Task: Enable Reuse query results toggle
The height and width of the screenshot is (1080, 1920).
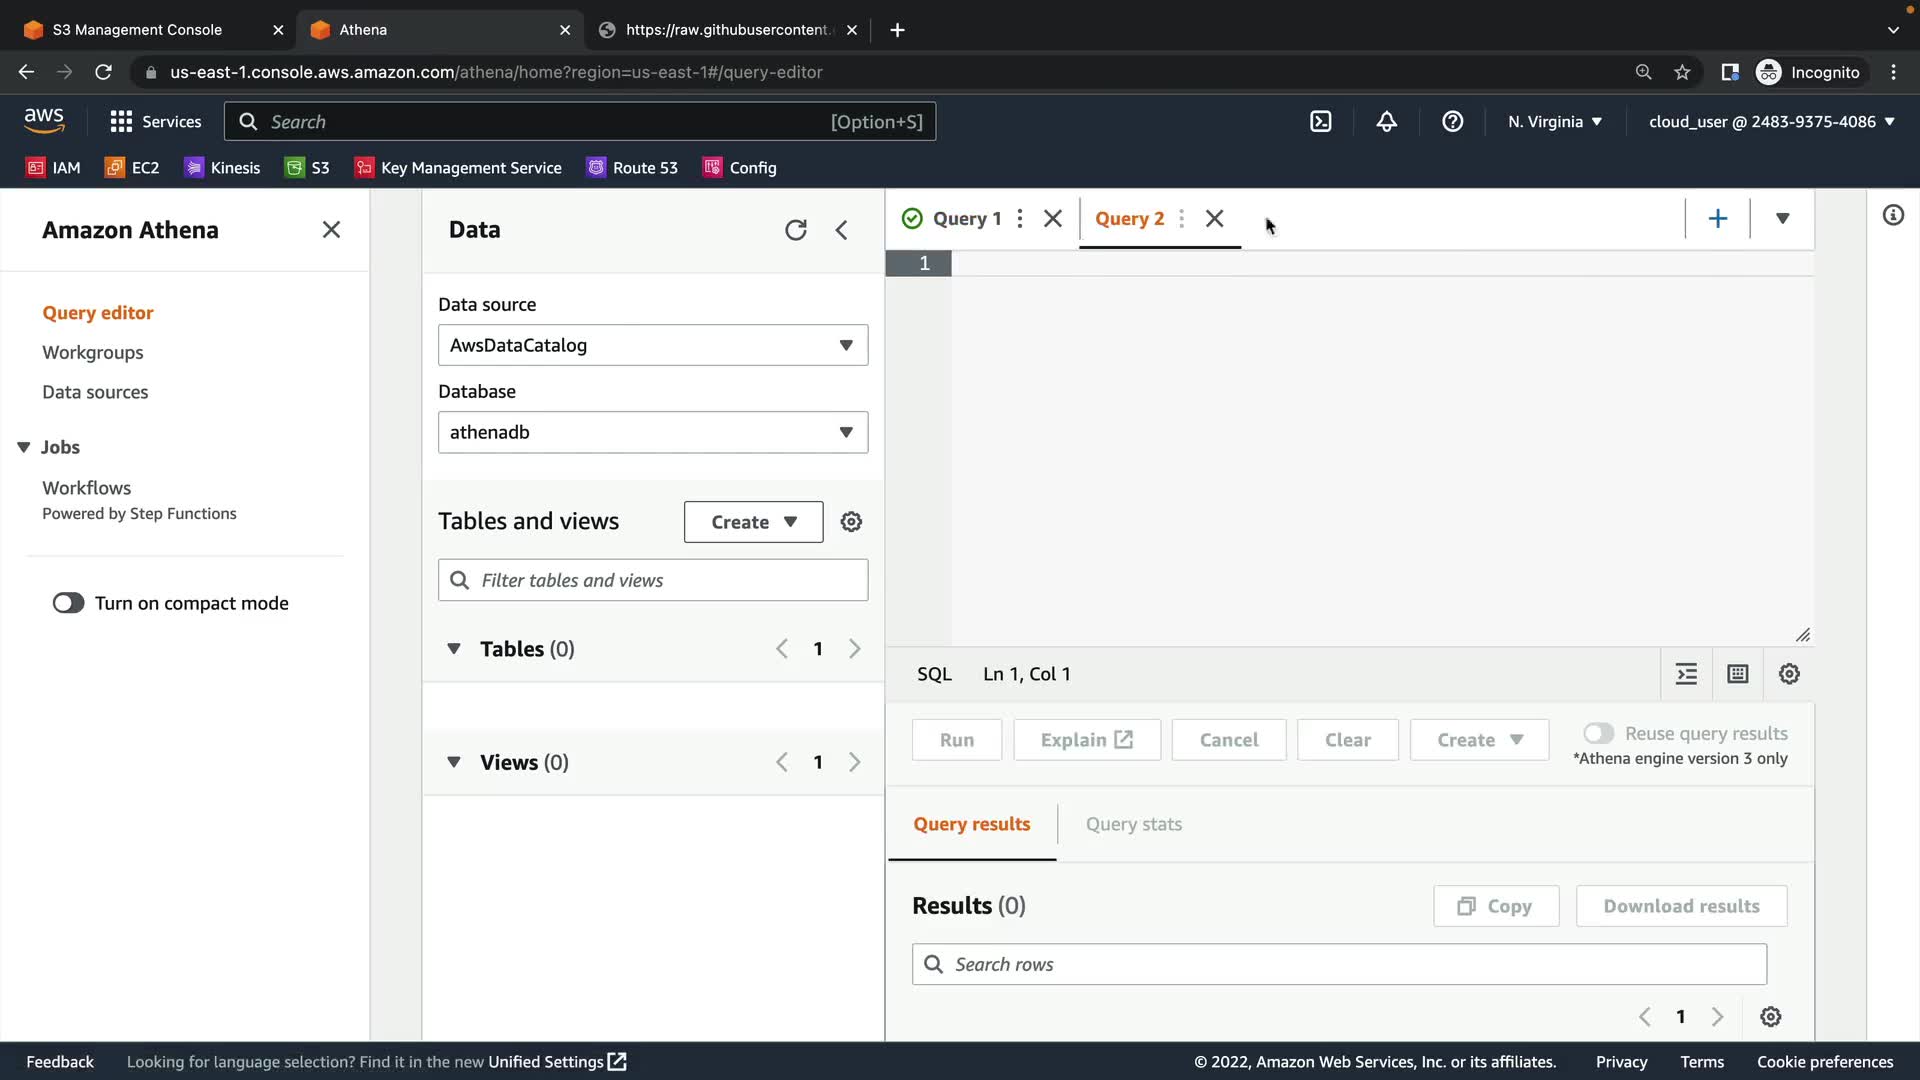Action: 1598,733
